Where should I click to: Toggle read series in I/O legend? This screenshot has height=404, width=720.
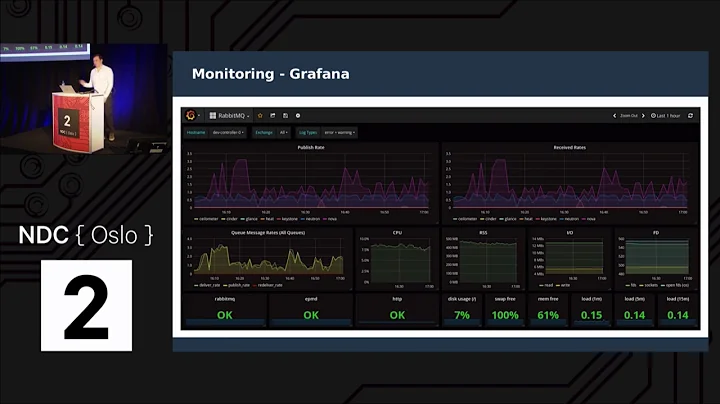coord(546,285)
